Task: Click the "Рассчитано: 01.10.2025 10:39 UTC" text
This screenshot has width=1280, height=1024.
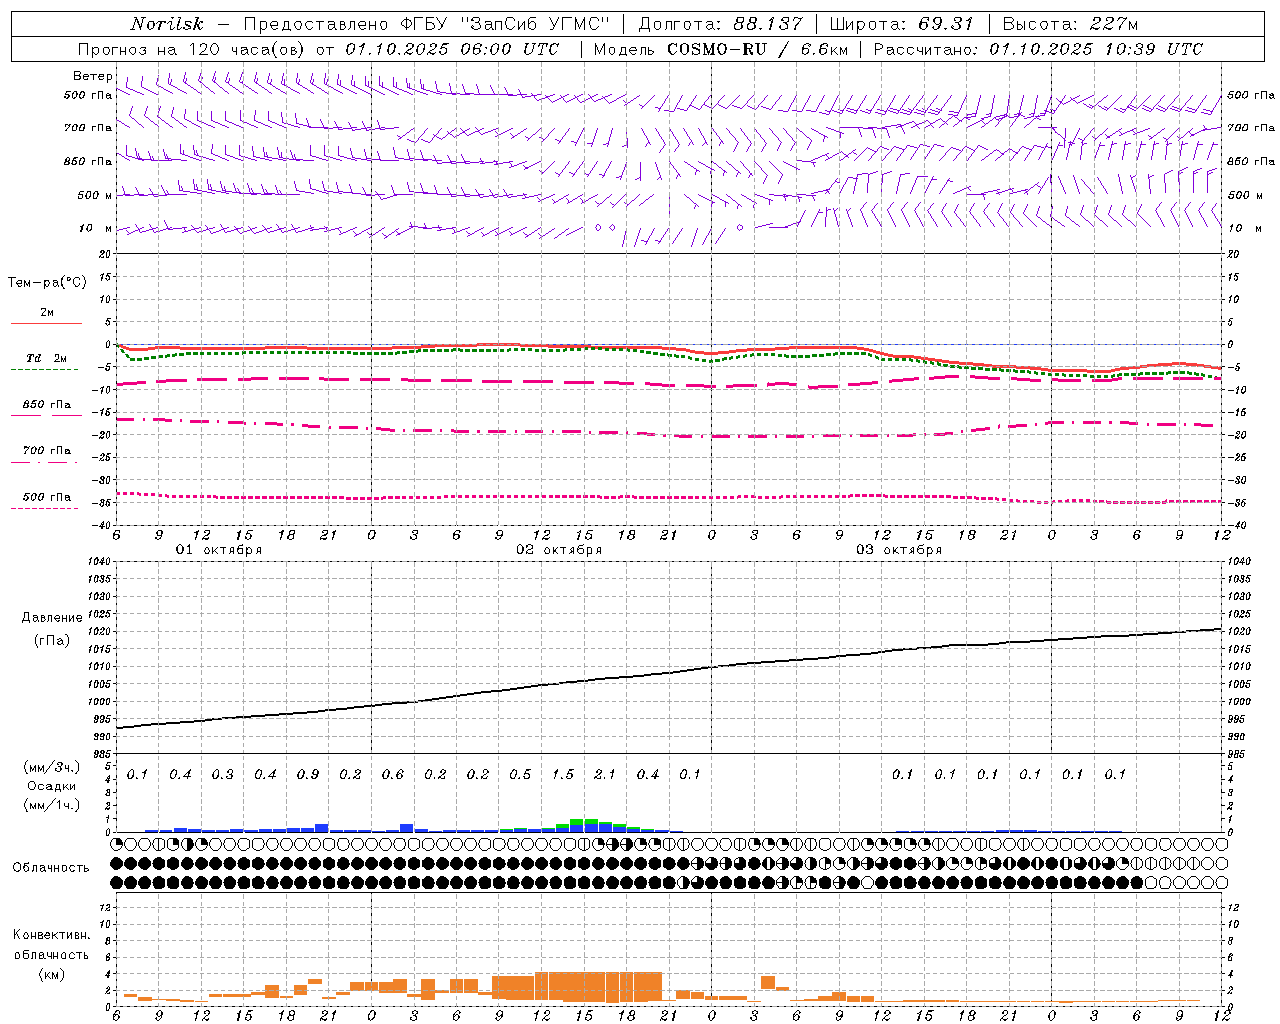Action: 1038,49
